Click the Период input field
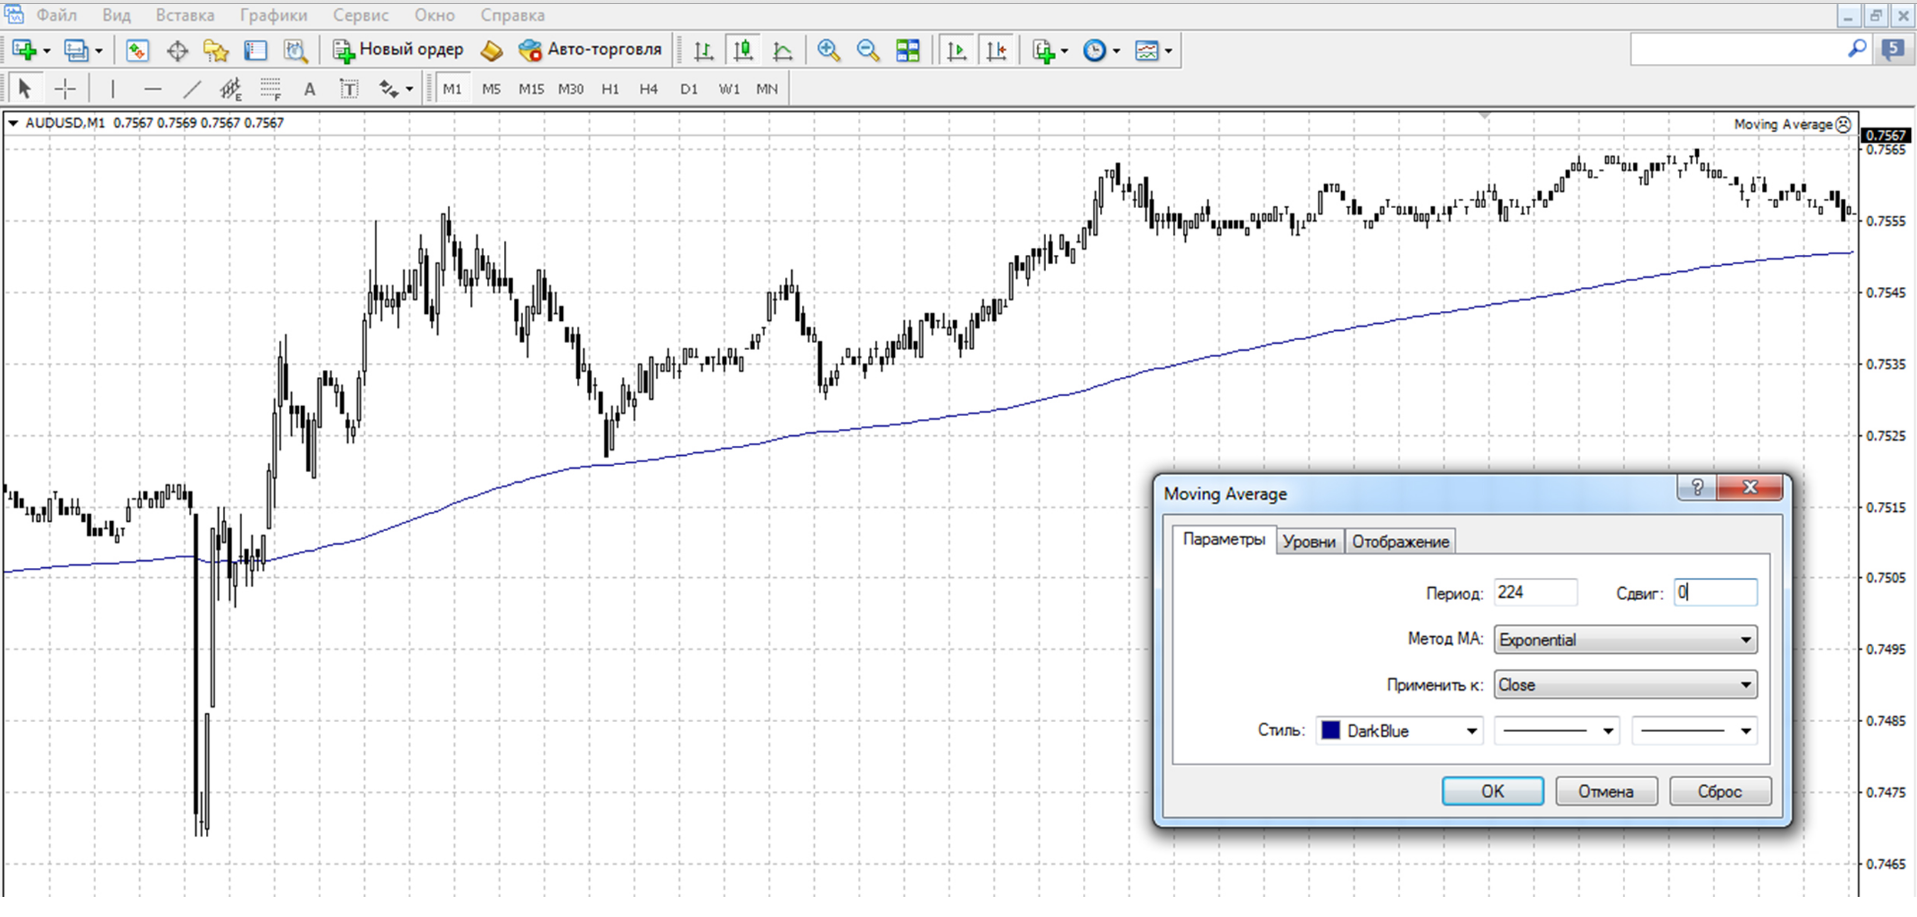 (1535, 592)
